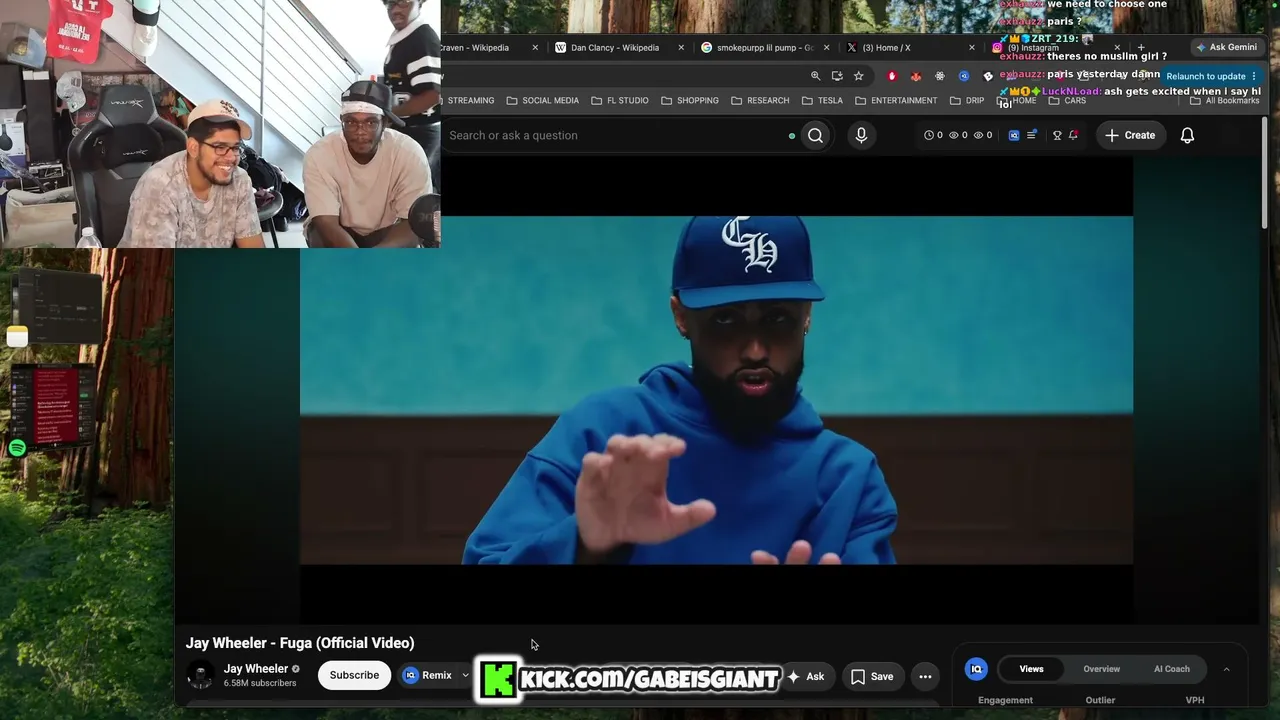Open YouTube notifications bell

click(1187, 135)
